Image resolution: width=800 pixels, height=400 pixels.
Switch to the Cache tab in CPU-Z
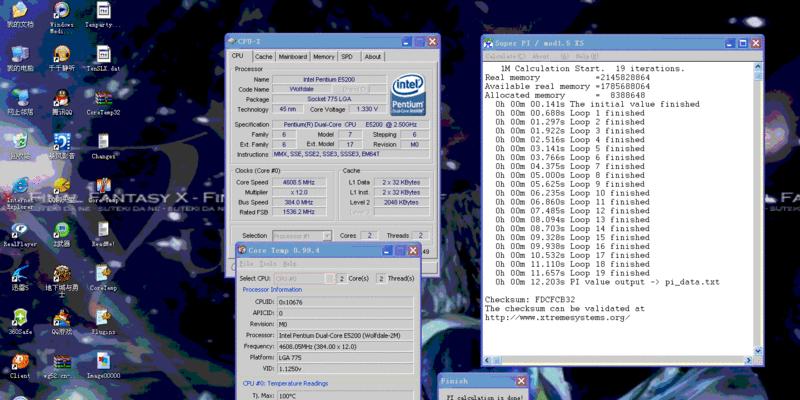coord(264,57)
